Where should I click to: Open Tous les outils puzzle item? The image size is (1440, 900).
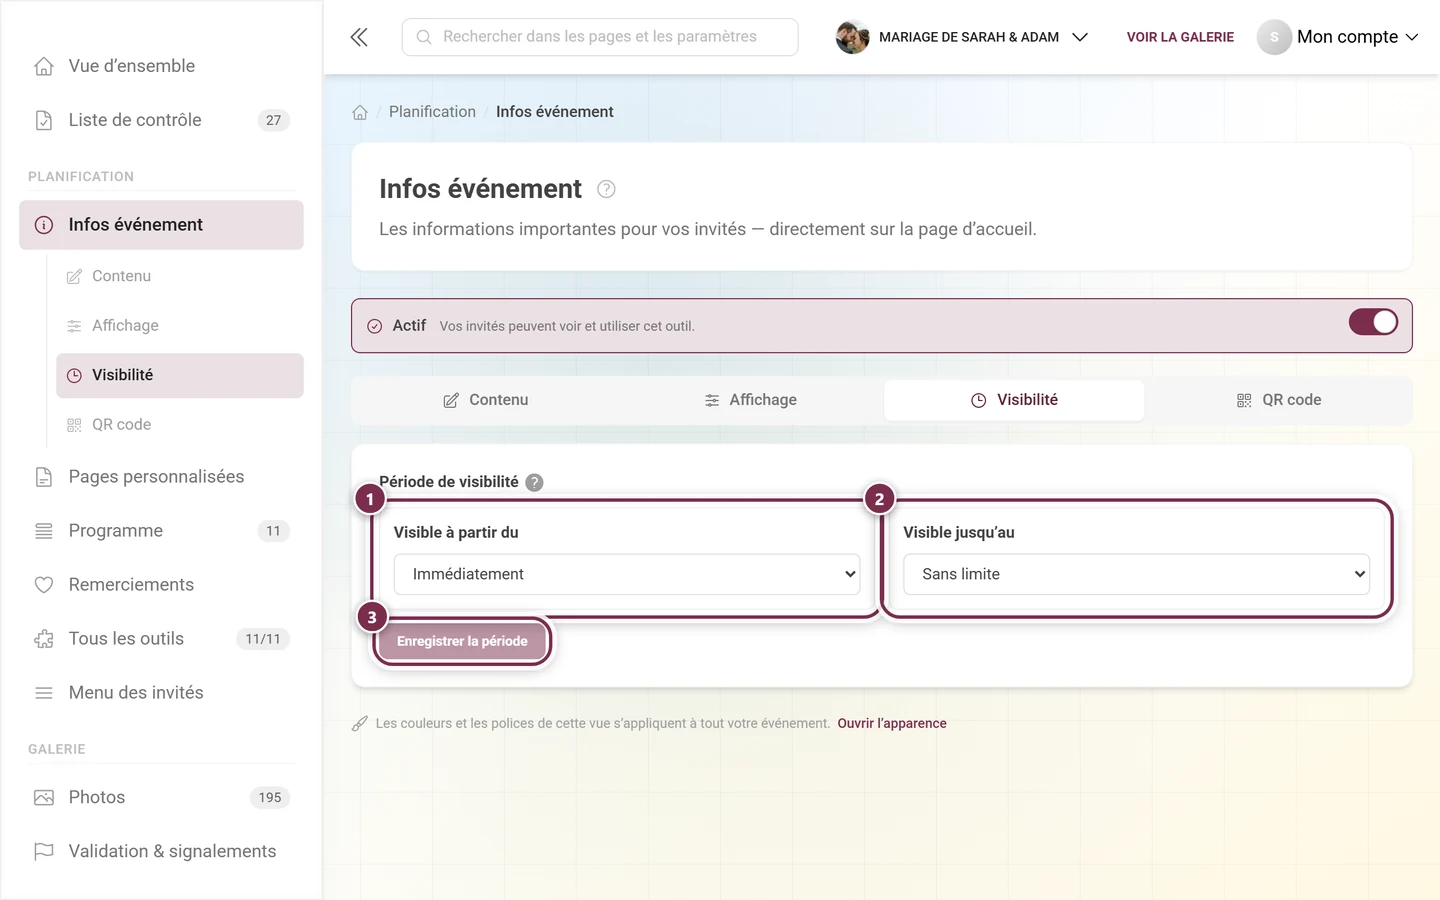point(161,638)
